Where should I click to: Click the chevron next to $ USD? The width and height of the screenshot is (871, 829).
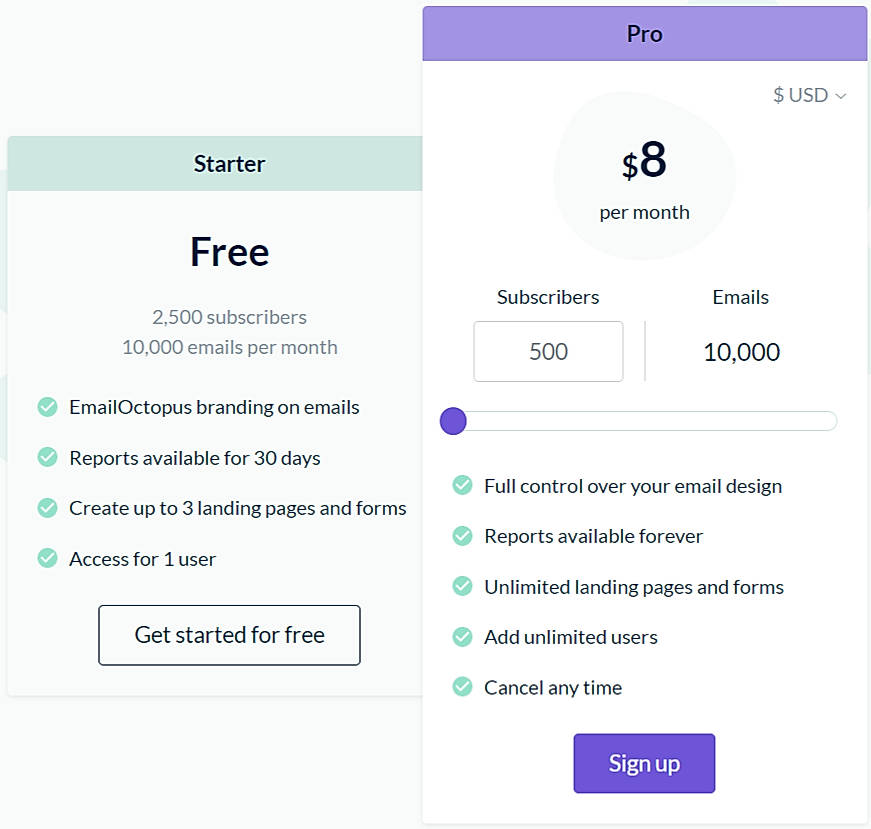(x=842, y=96)
